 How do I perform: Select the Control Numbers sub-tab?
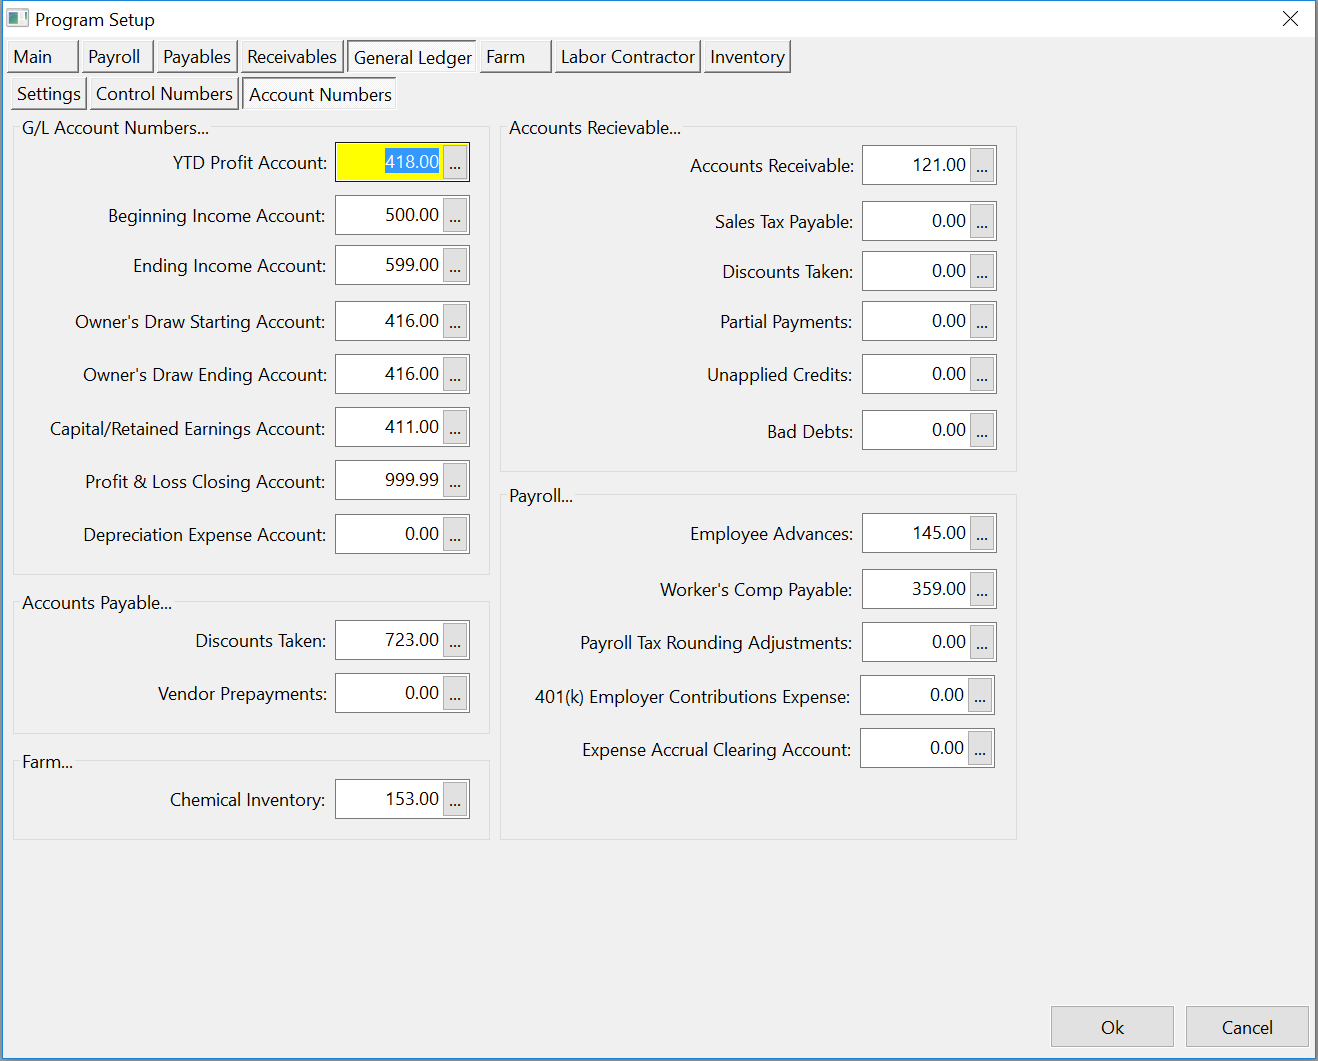(x=164, y=94)
